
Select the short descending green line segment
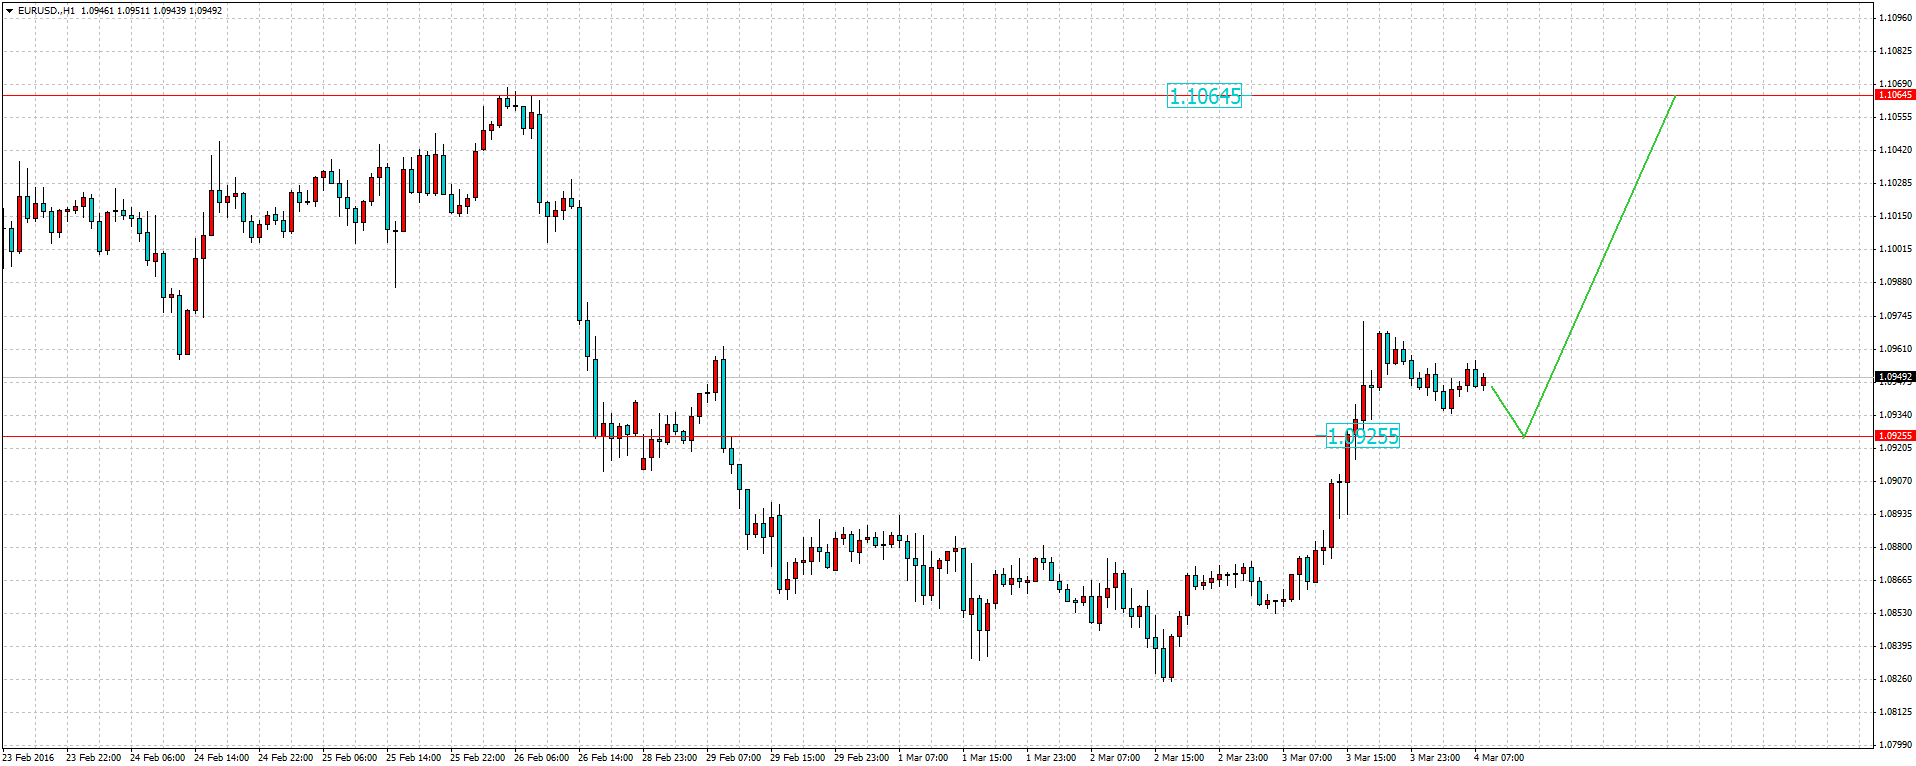coord(1508,411)
